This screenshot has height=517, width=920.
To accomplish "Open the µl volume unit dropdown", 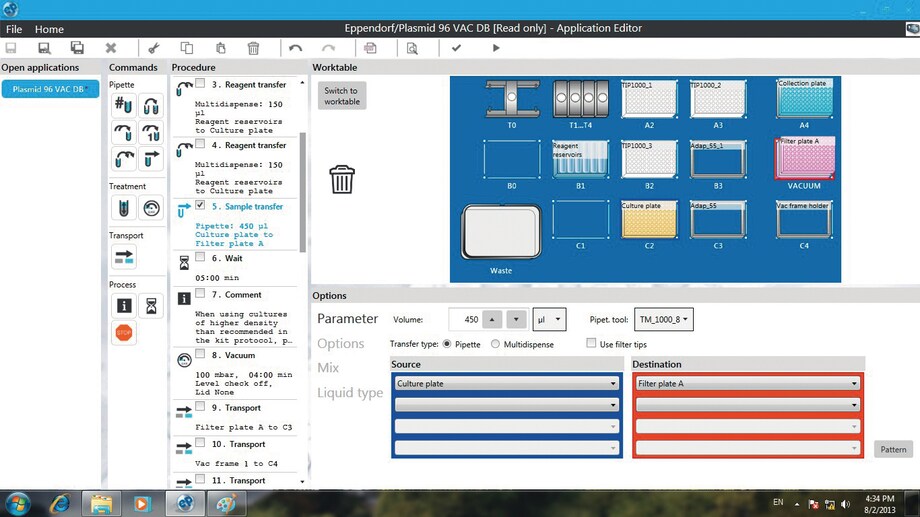I will 549,319.
